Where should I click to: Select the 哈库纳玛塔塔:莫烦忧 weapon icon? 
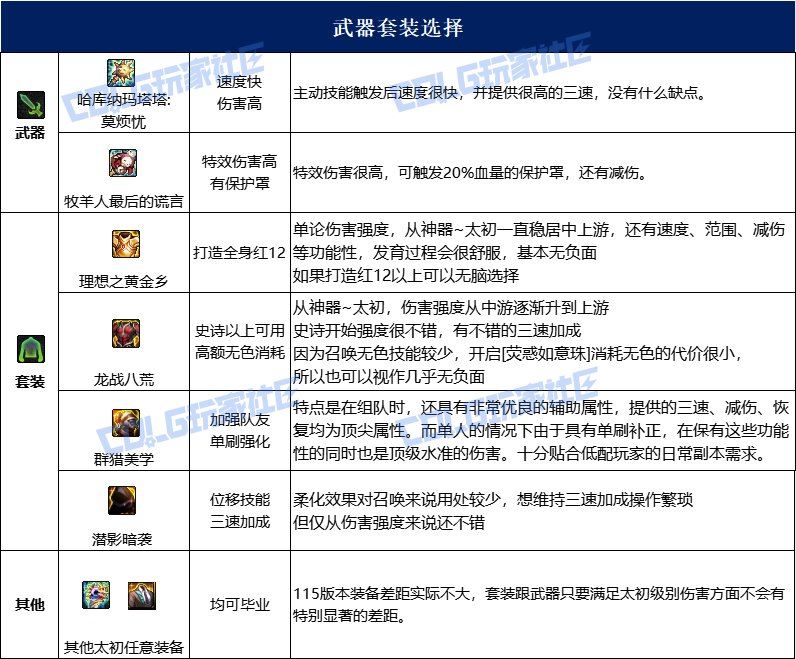point(121,73)
